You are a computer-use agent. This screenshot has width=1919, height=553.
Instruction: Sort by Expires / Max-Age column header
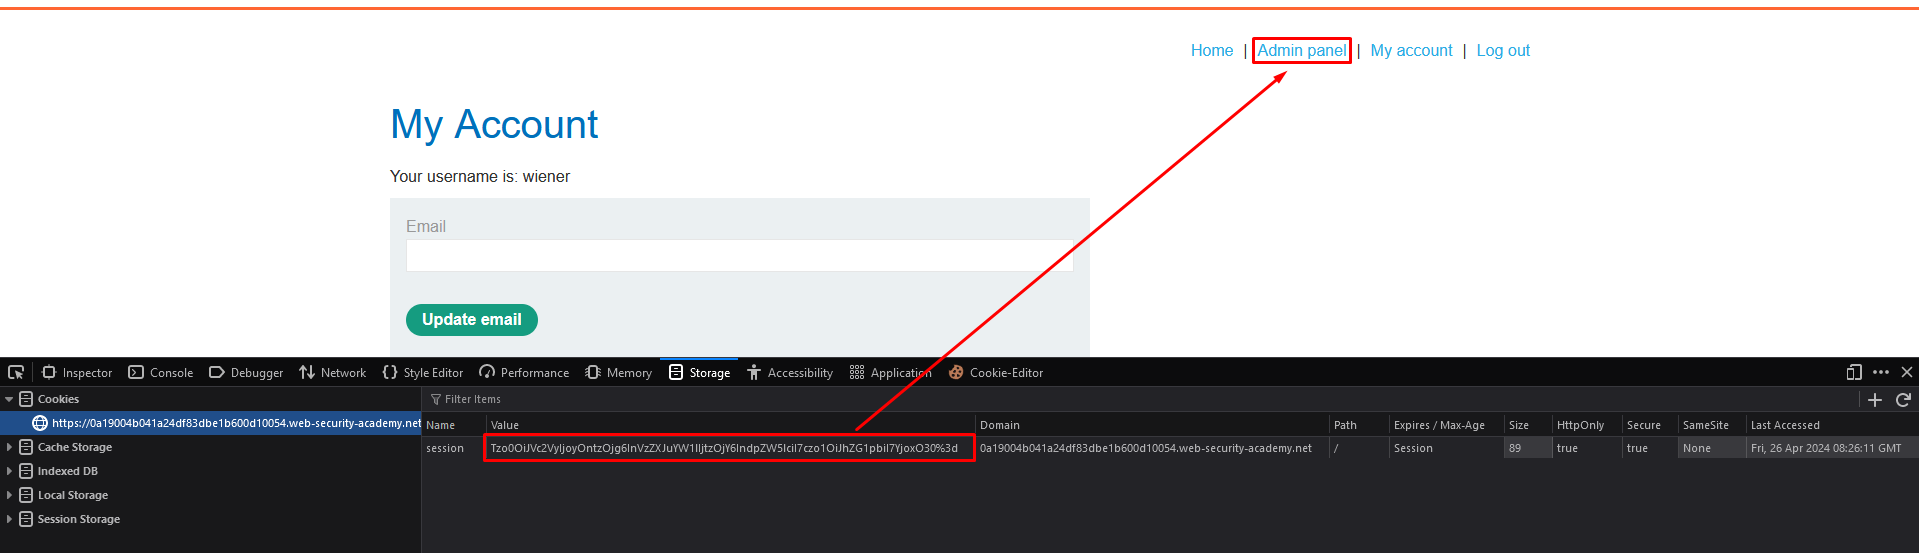pos(1447,425)
